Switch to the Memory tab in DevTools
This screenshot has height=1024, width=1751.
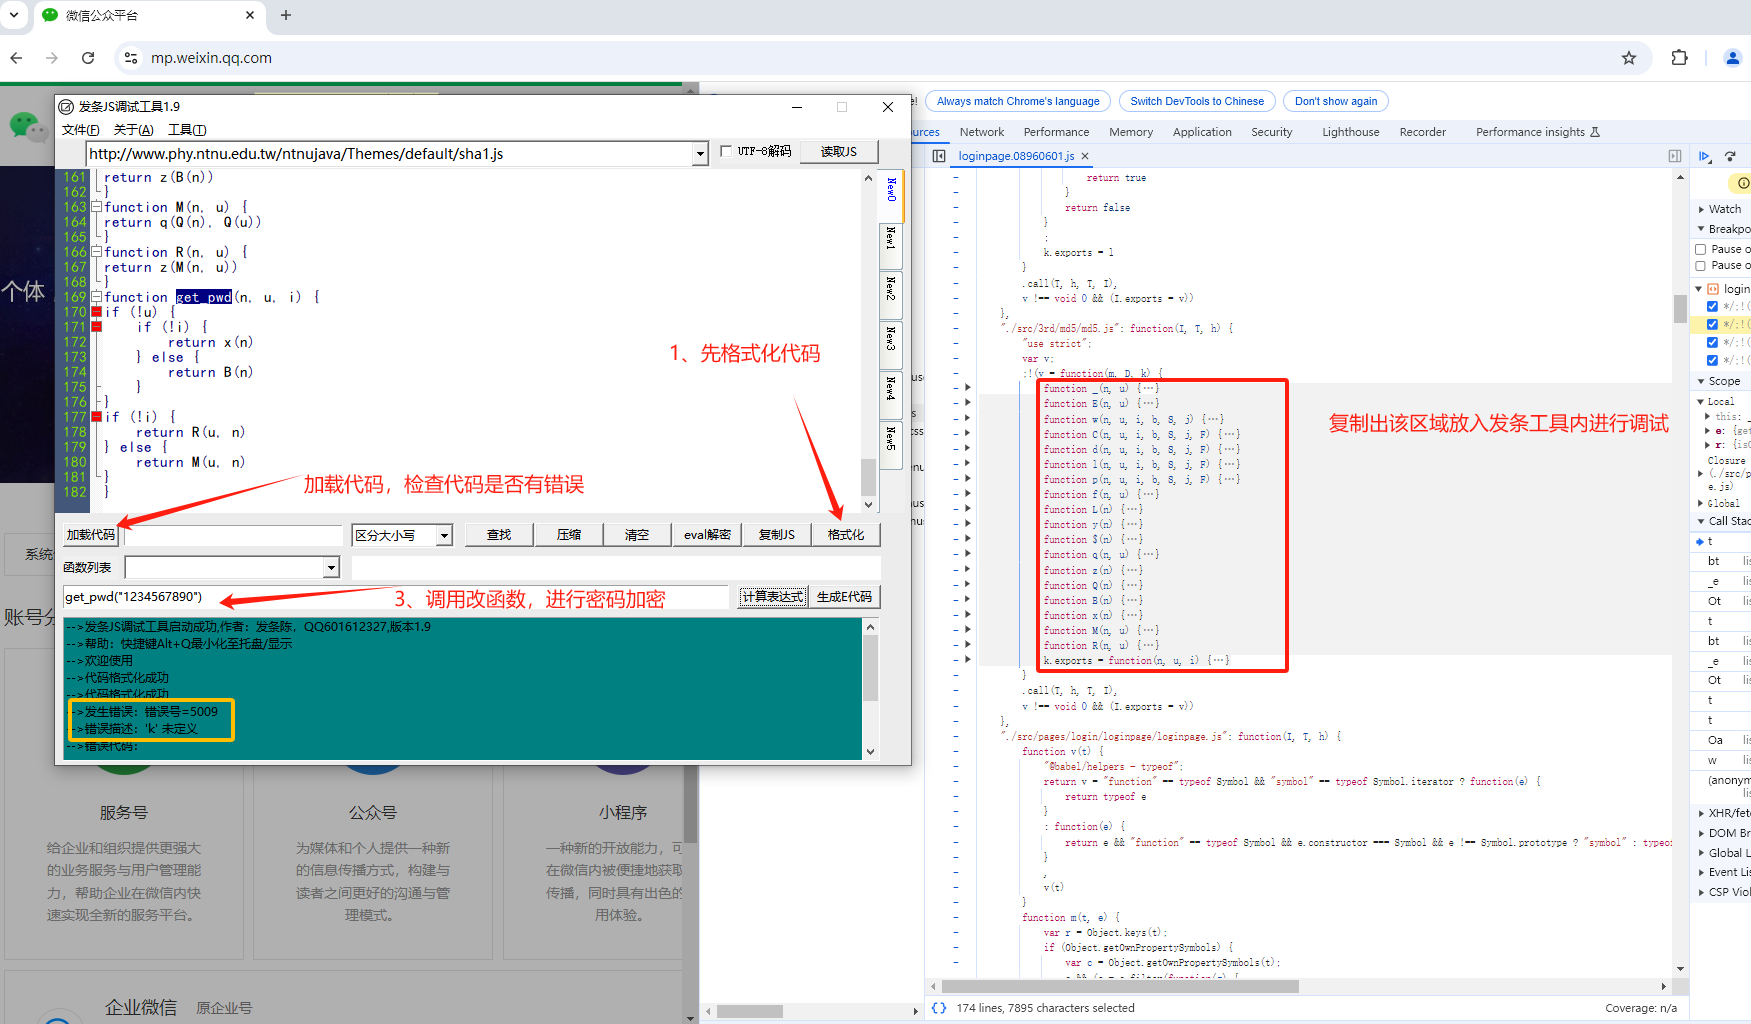click(1131, 132)
